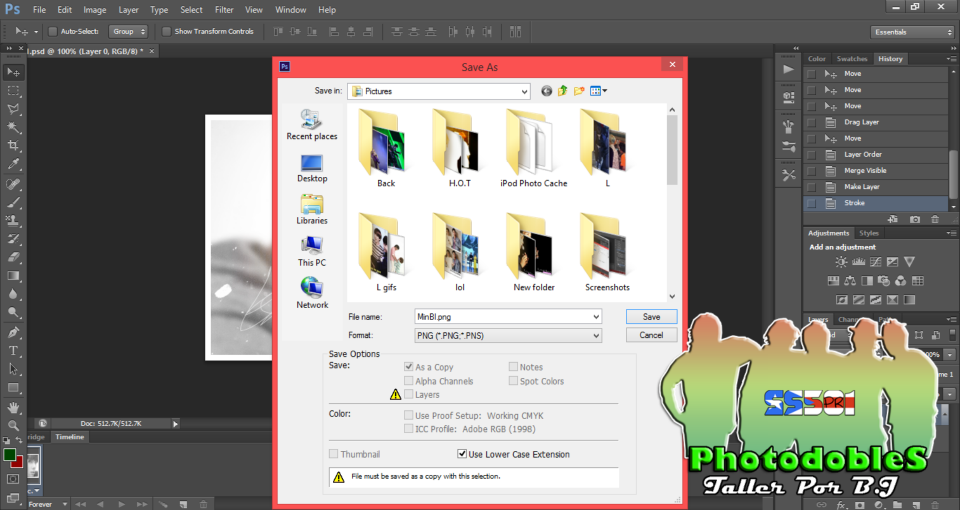Select the Magic Wand tool
960x510 pixels.
click(13, 127)
